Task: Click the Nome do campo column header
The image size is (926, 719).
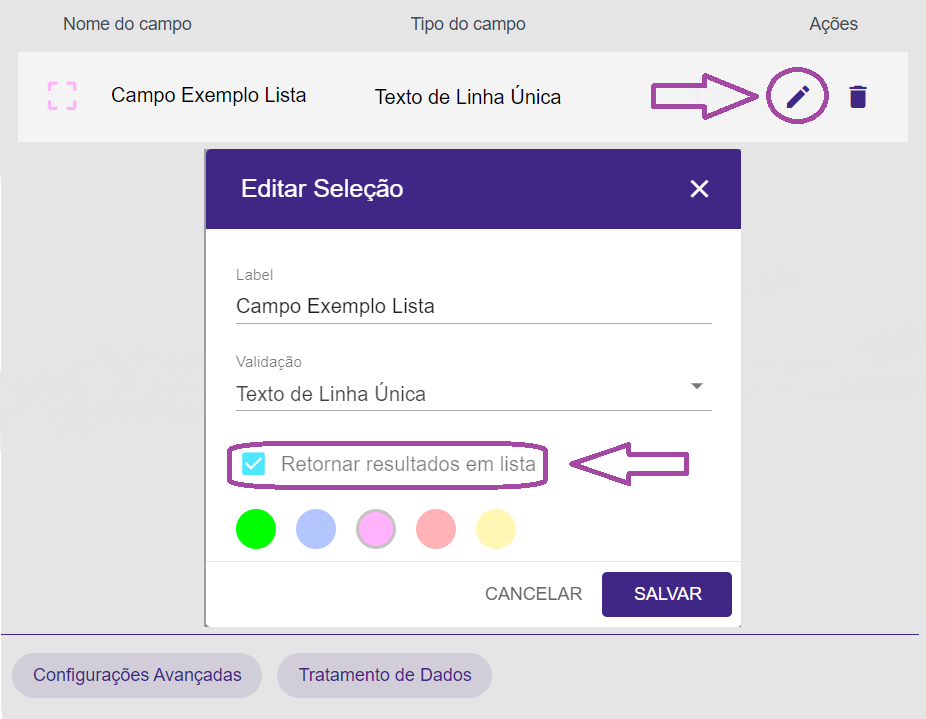Action: (x=127, y=23)
